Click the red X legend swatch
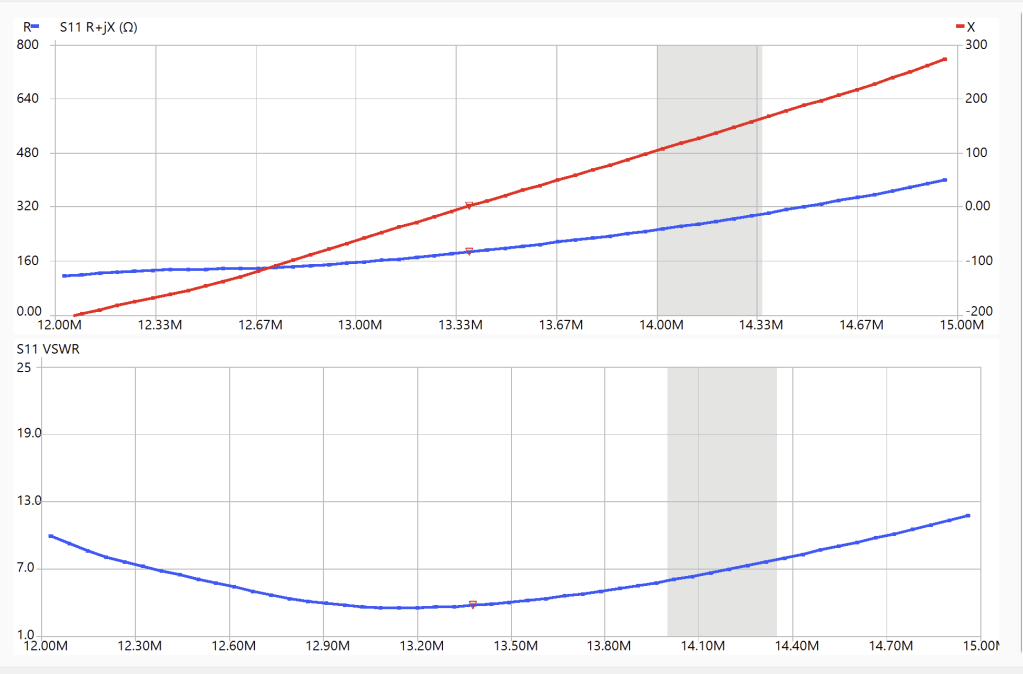Screen dimensions: 1023x674 pyautogui.click(x=959, y=27)
